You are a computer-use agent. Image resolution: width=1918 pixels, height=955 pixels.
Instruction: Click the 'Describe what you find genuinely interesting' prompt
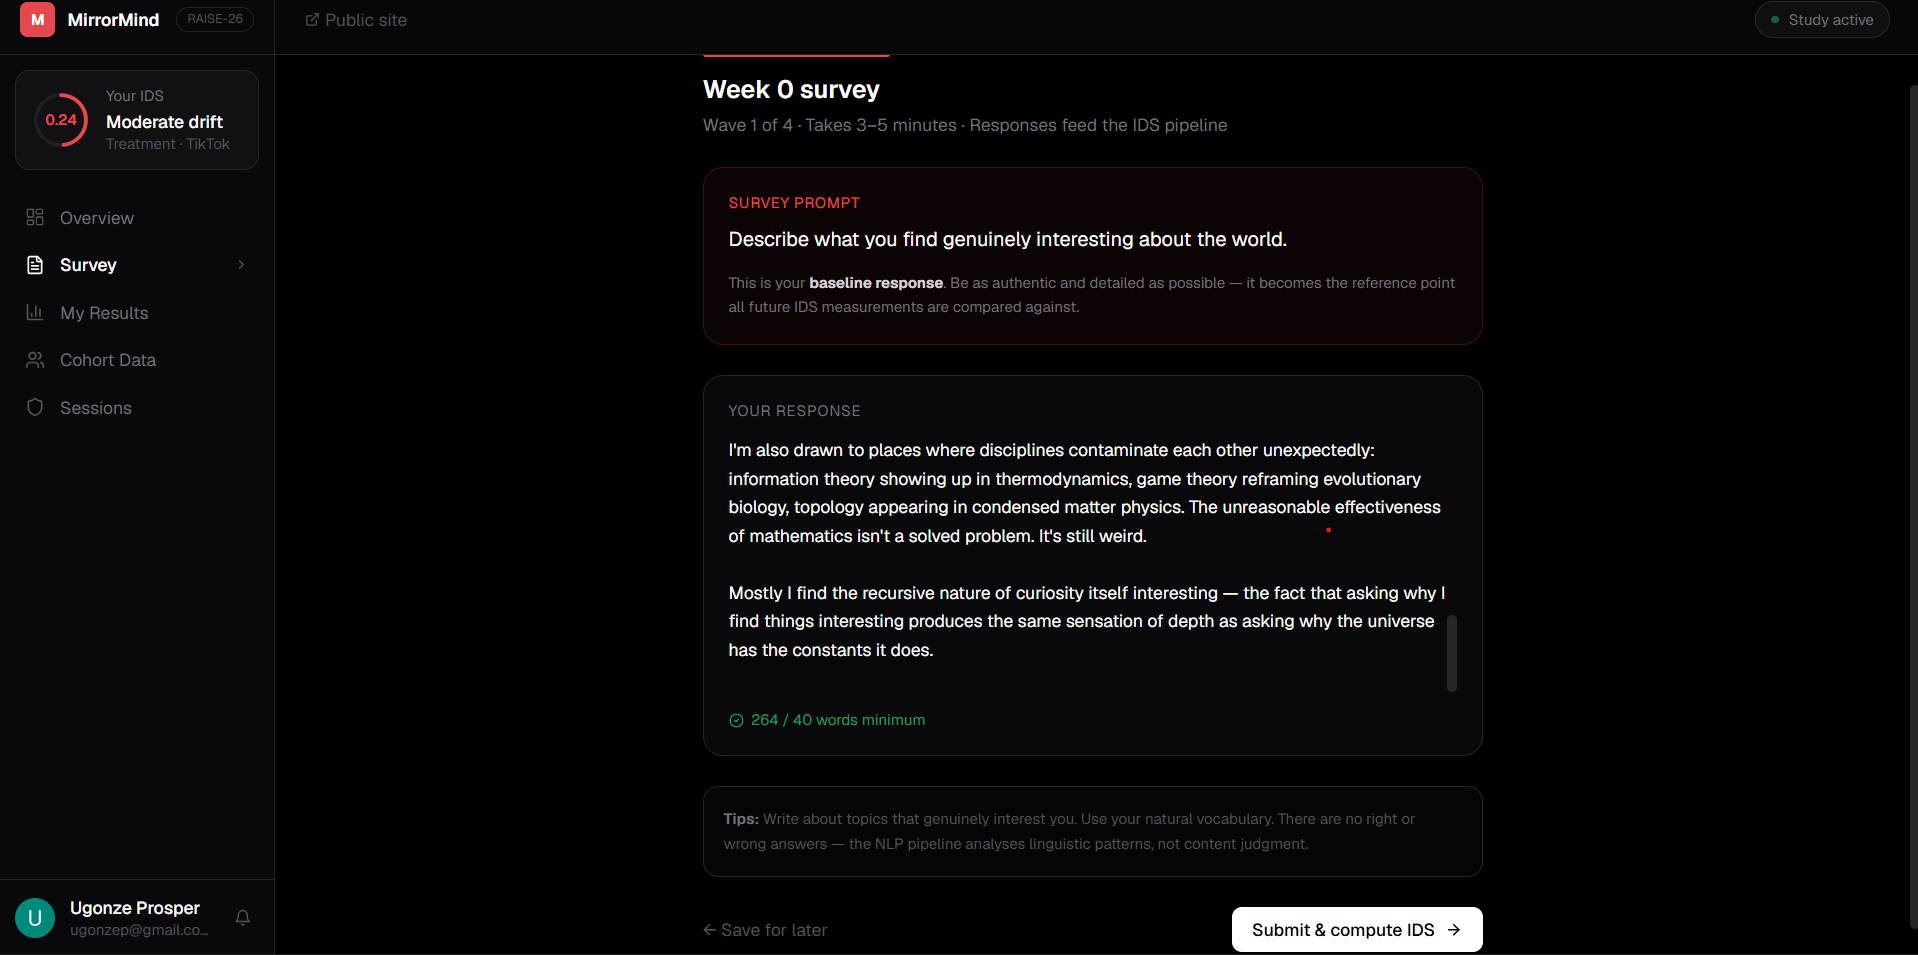click(1008, 239)
